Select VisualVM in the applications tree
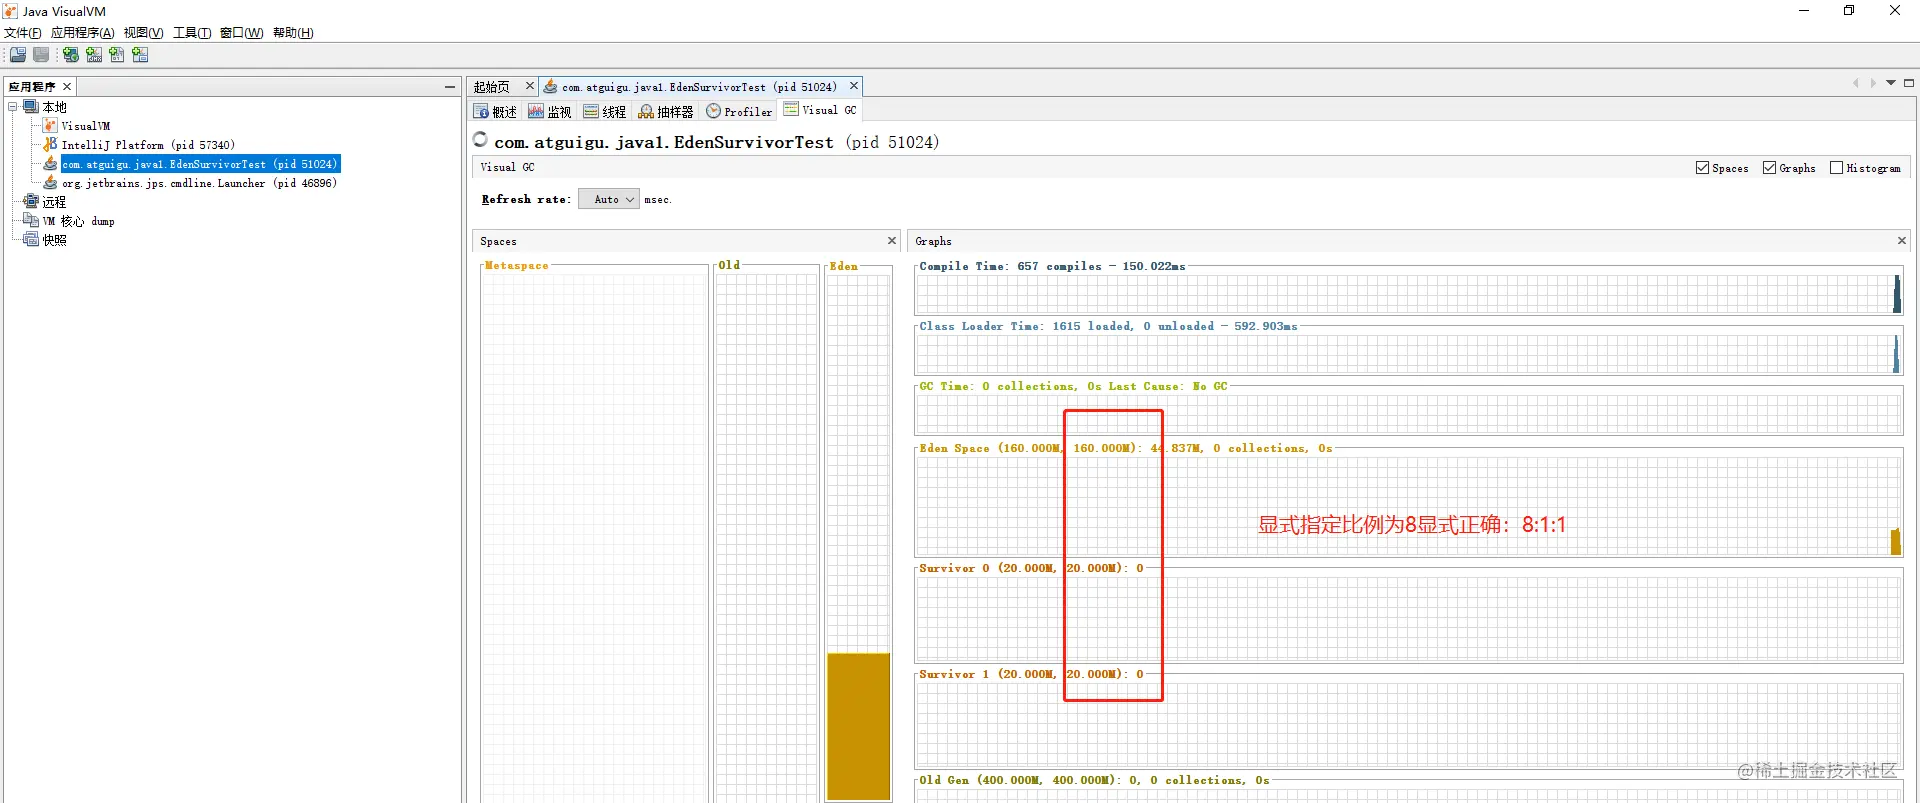 point(86,126)
